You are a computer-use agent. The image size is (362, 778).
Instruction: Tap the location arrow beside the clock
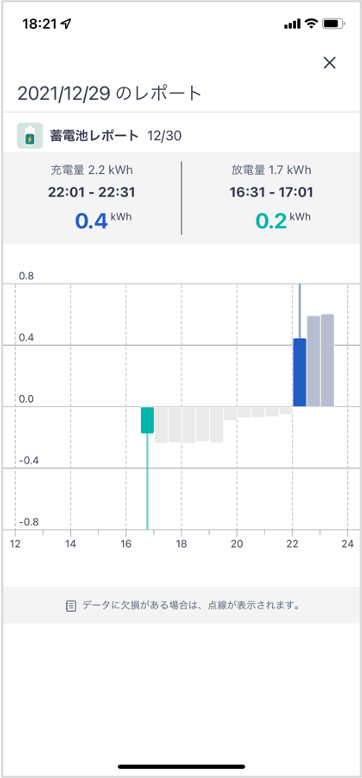pyautogui.click(x=67, y=24)
